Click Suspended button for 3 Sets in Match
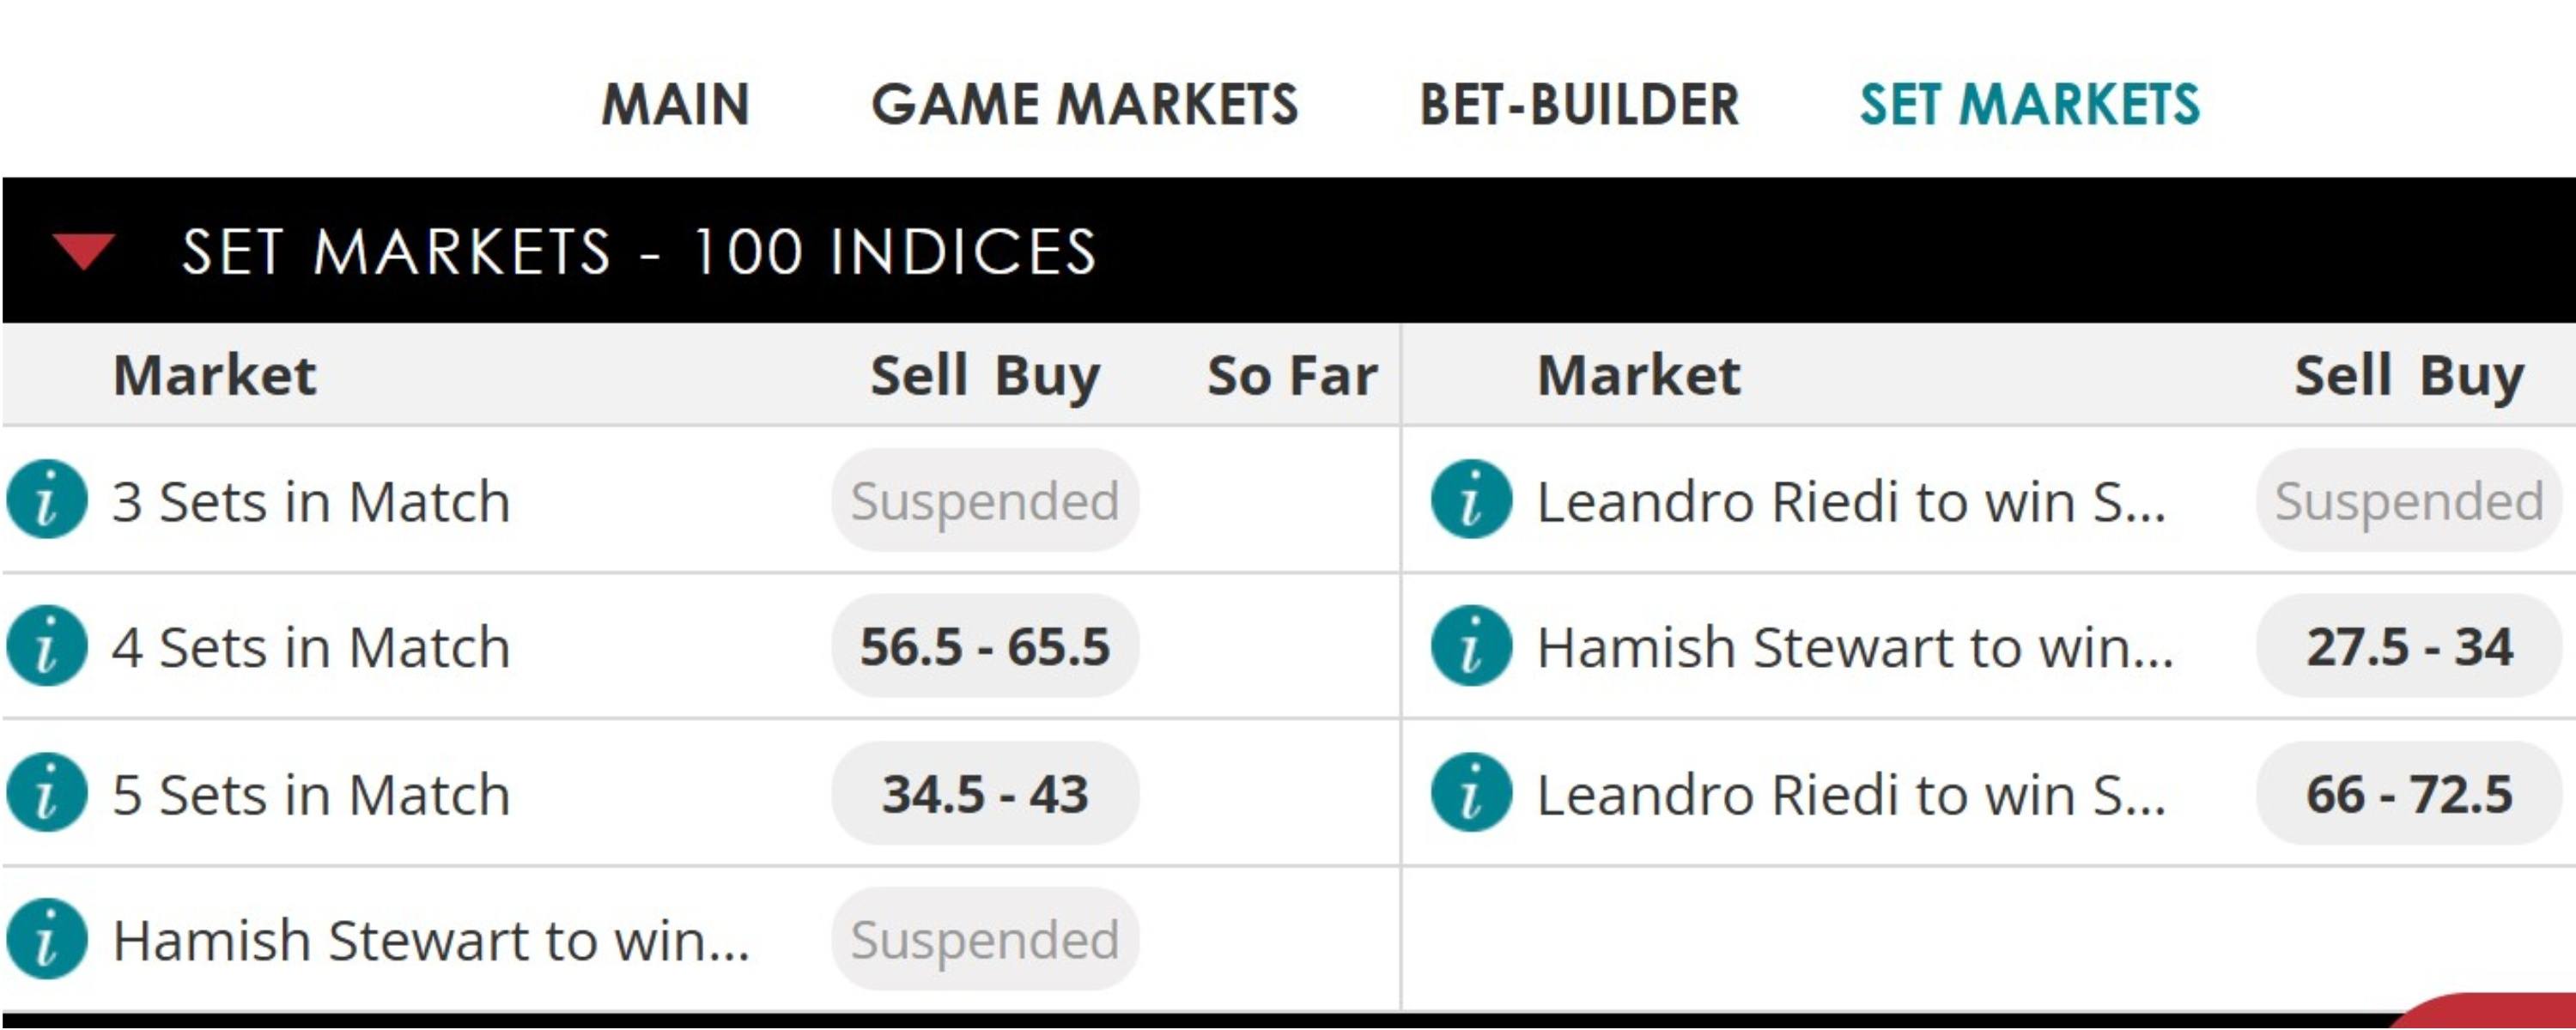 (x=985, y=500)
